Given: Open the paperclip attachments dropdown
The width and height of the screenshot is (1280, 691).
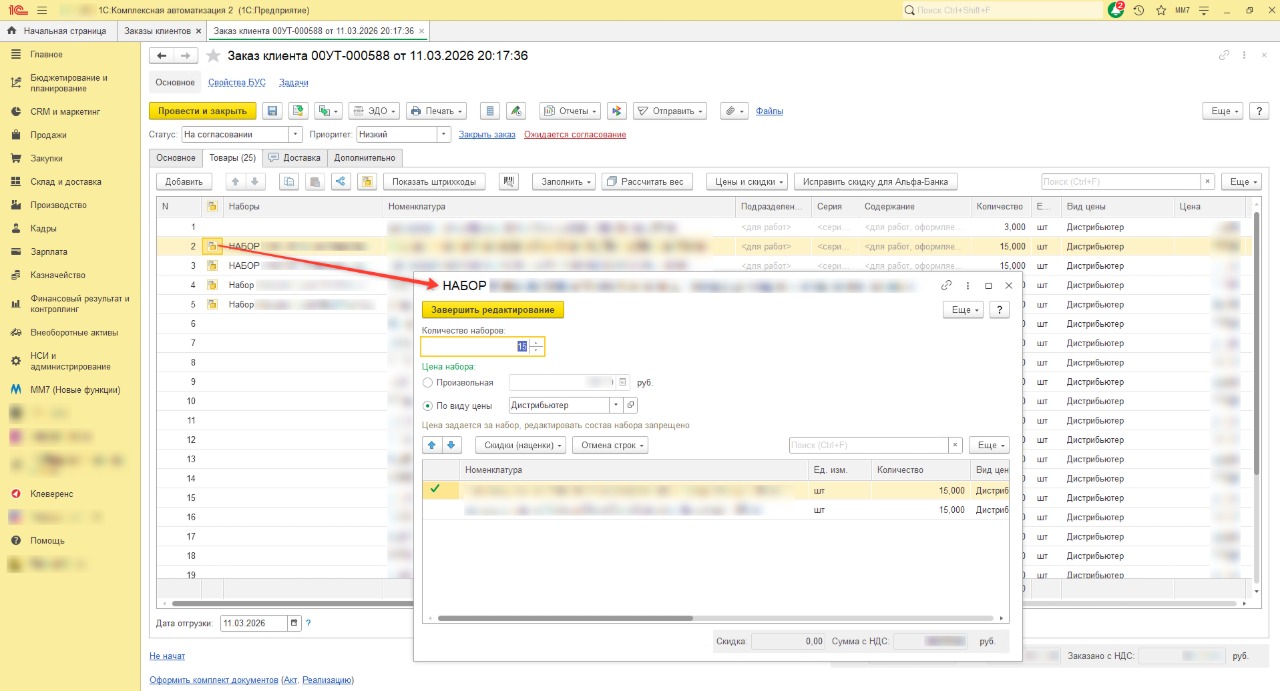Looking at the screenshot, I should (735, 111).
